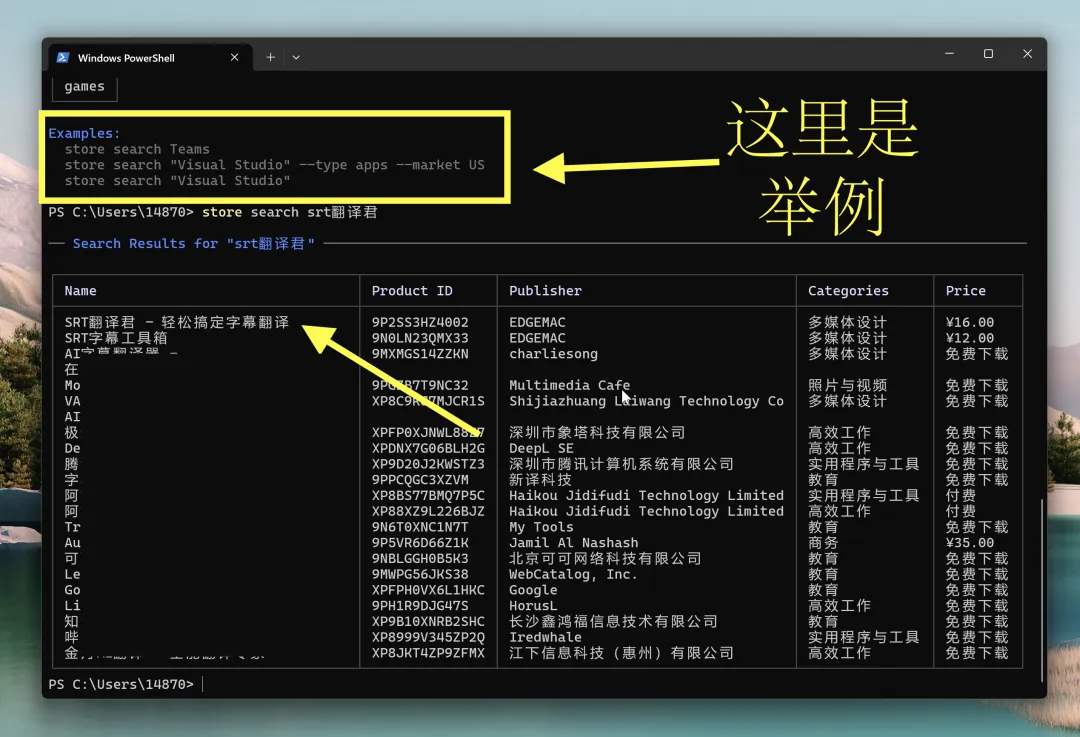Viewport: 1080px width, 737px height.
Task: Minimize the PowerShell window
Action: point(949,54)
